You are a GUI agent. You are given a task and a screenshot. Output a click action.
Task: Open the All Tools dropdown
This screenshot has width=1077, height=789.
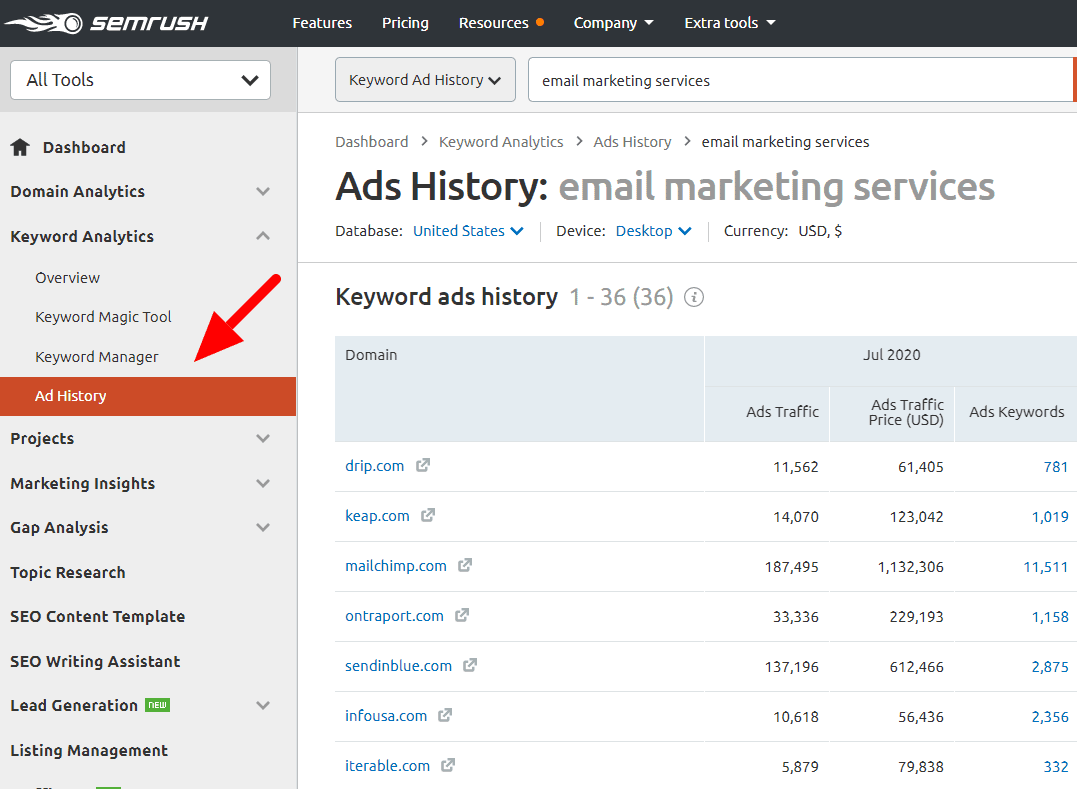[140, 80]
